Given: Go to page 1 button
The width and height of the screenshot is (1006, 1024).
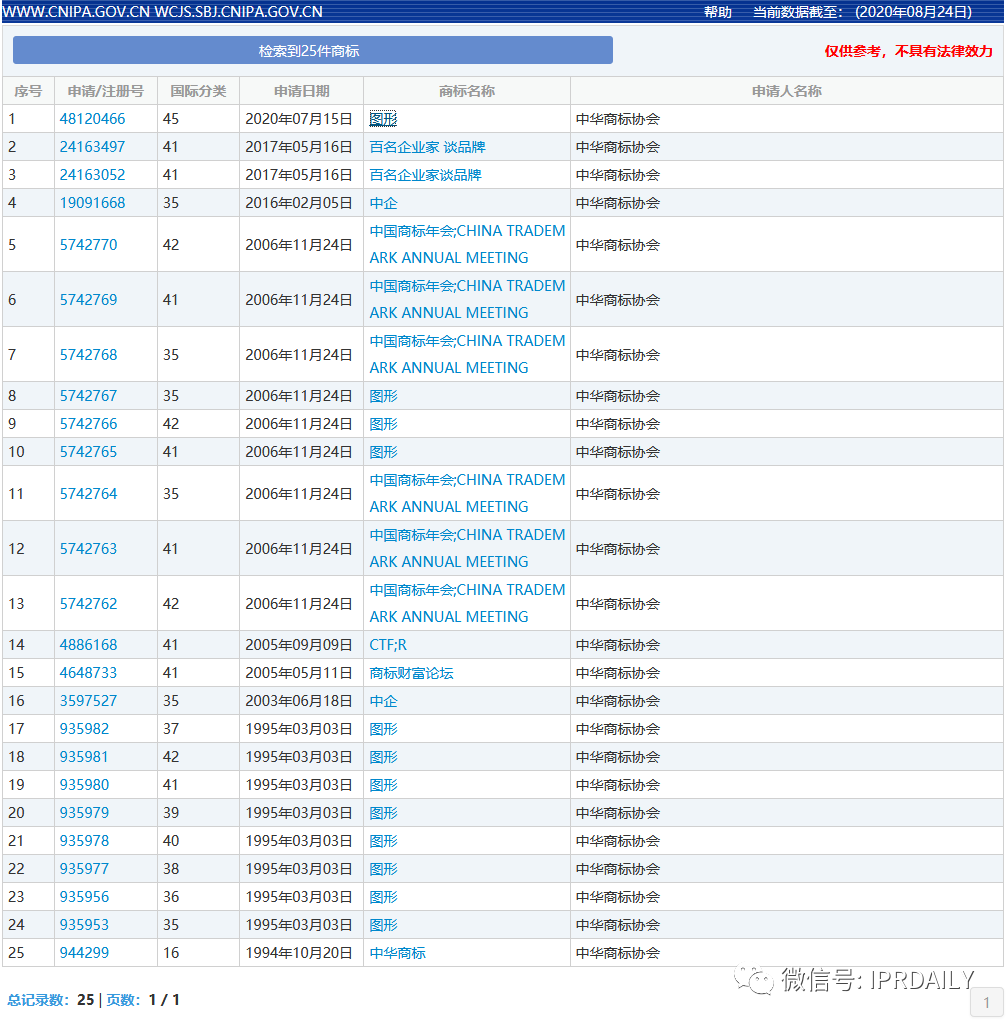Looking at the screenshot, I should 986,1002.
